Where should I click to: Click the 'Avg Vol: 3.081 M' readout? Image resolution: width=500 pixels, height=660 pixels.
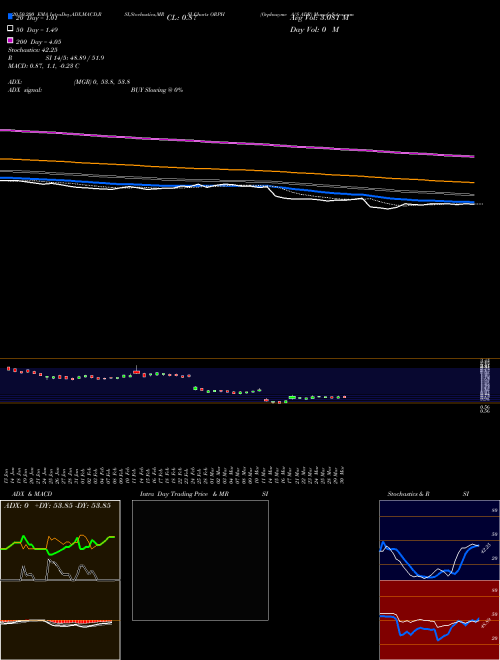(x=319, y=18)
